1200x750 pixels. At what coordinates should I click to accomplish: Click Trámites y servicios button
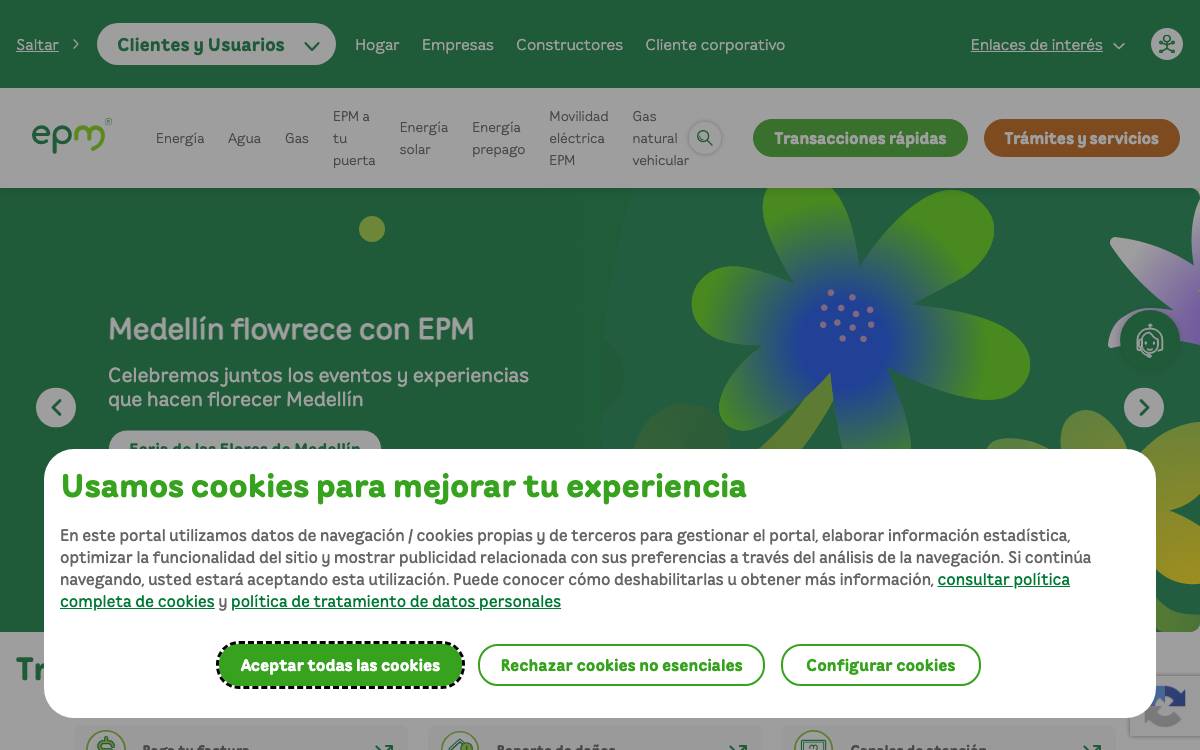pos(1081,138)
